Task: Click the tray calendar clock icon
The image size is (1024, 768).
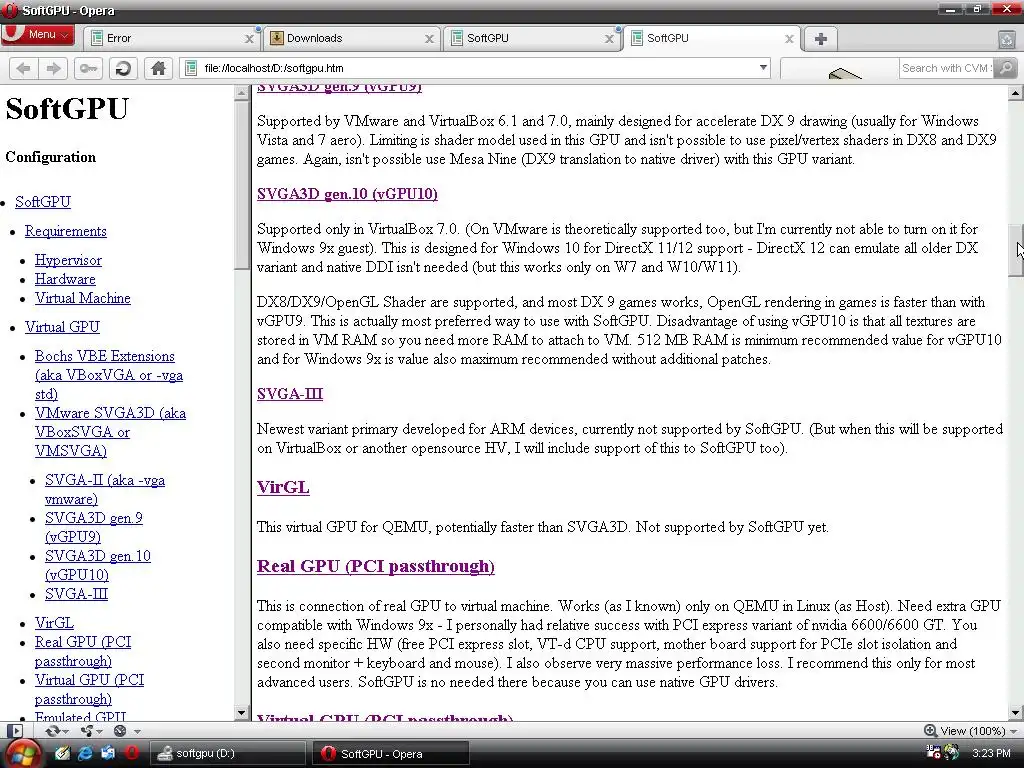Action: (933, 752)
